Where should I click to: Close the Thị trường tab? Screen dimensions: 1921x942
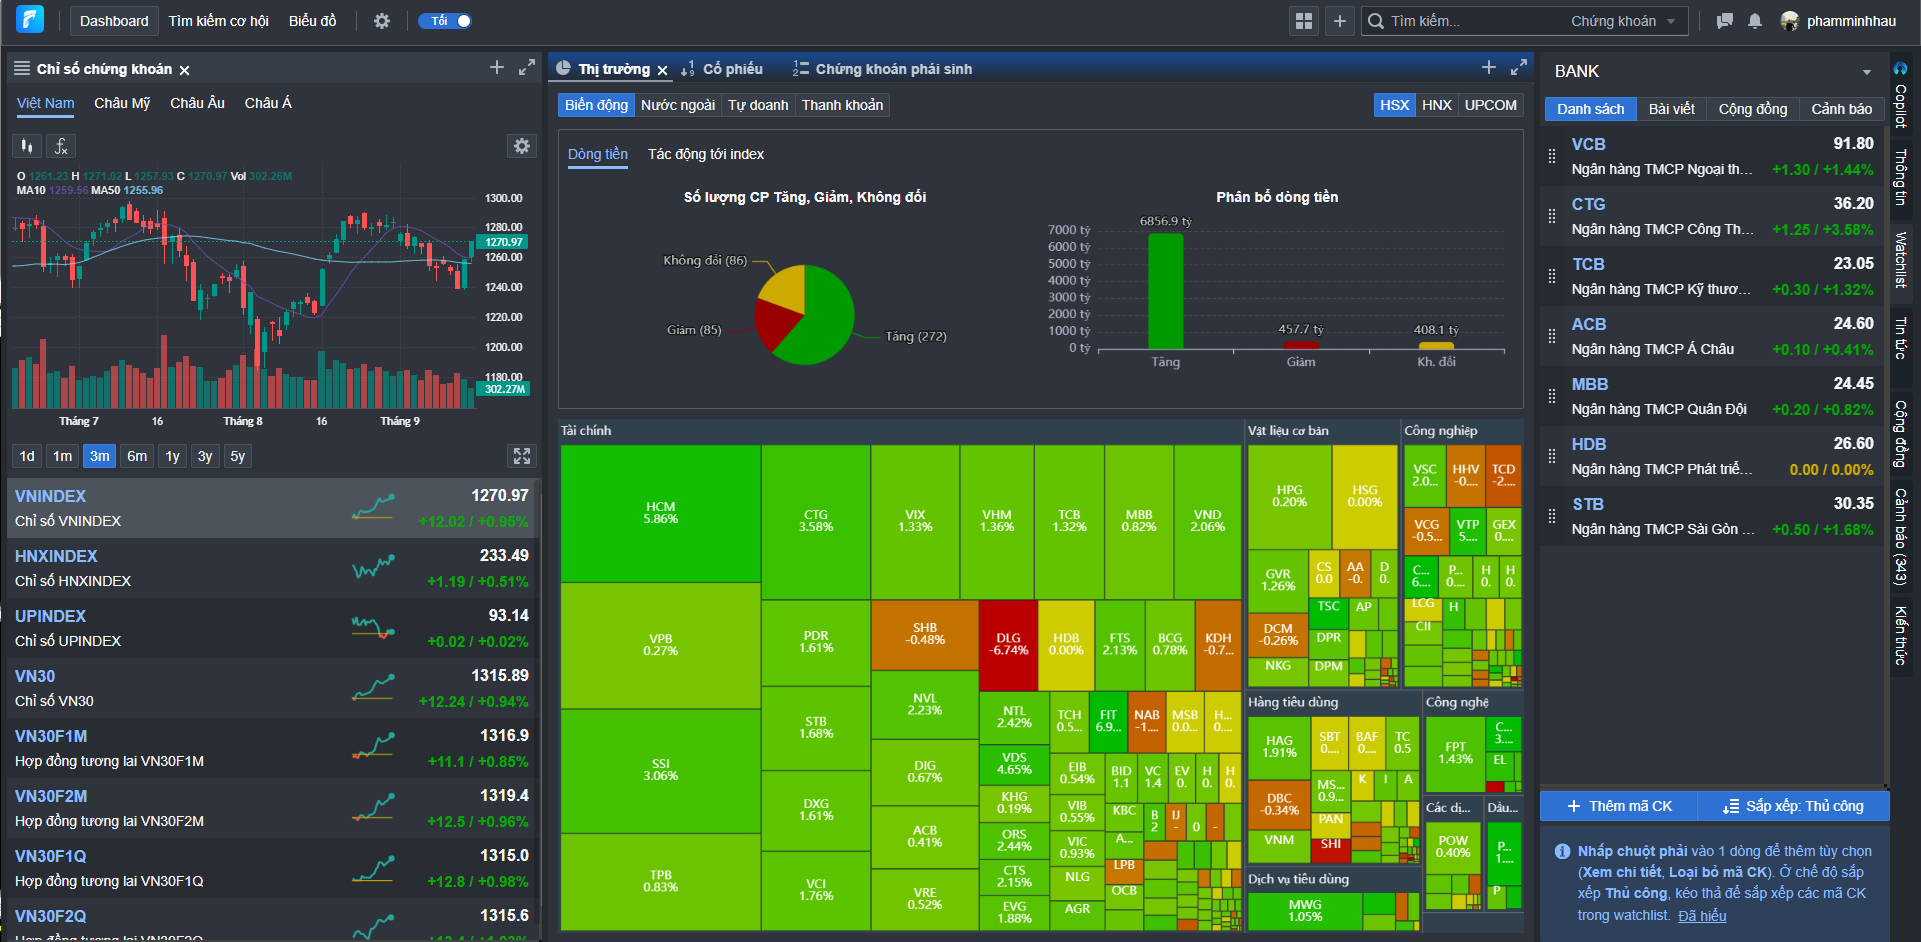coord(662,70)
